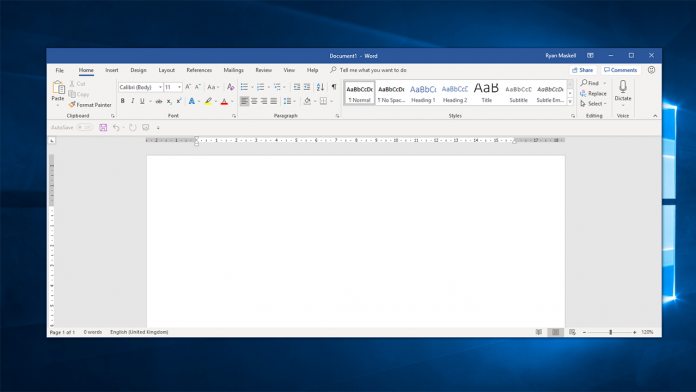Undo the last action

pos(116,127)
